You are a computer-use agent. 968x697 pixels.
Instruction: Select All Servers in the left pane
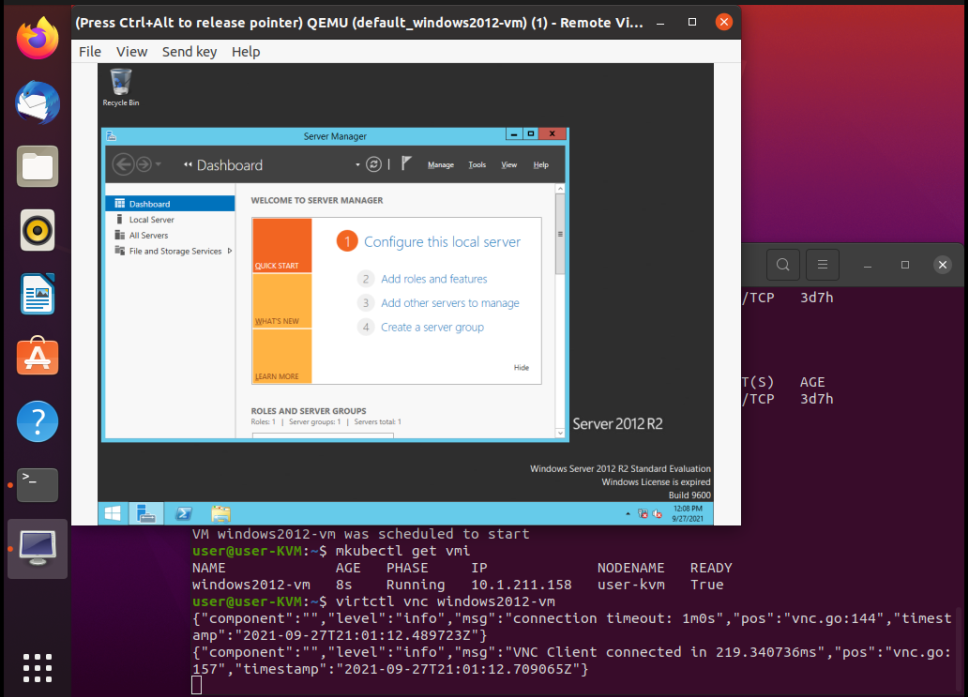170,235
